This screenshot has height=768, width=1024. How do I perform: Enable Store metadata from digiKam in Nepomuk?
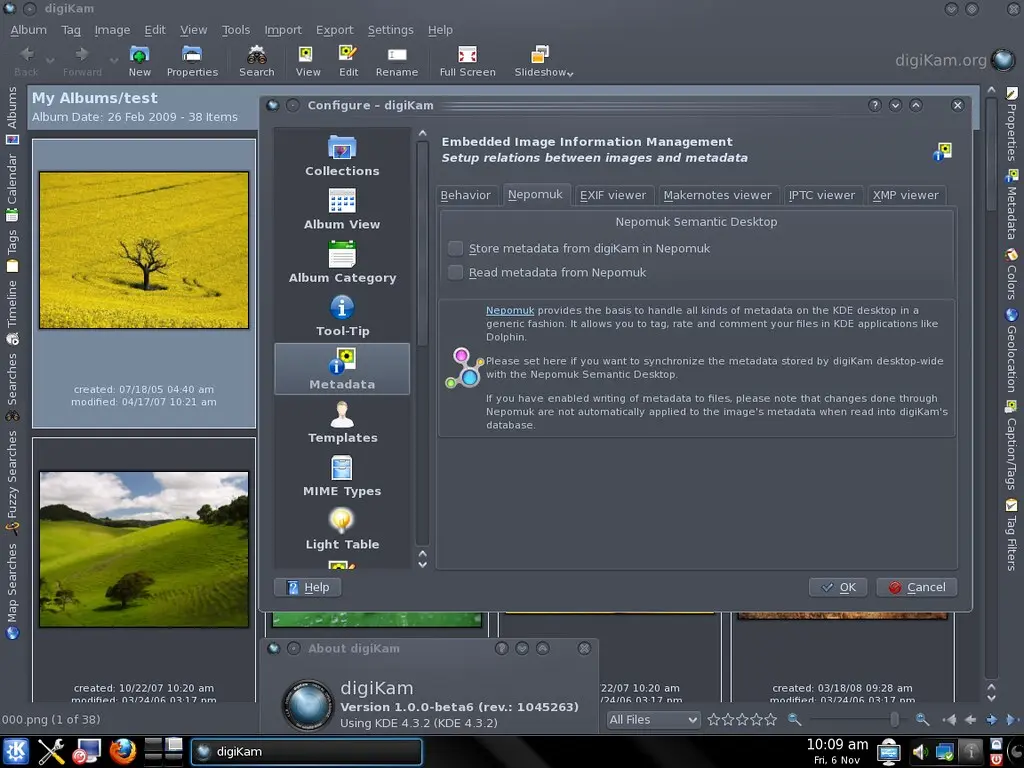coord(456,248)
